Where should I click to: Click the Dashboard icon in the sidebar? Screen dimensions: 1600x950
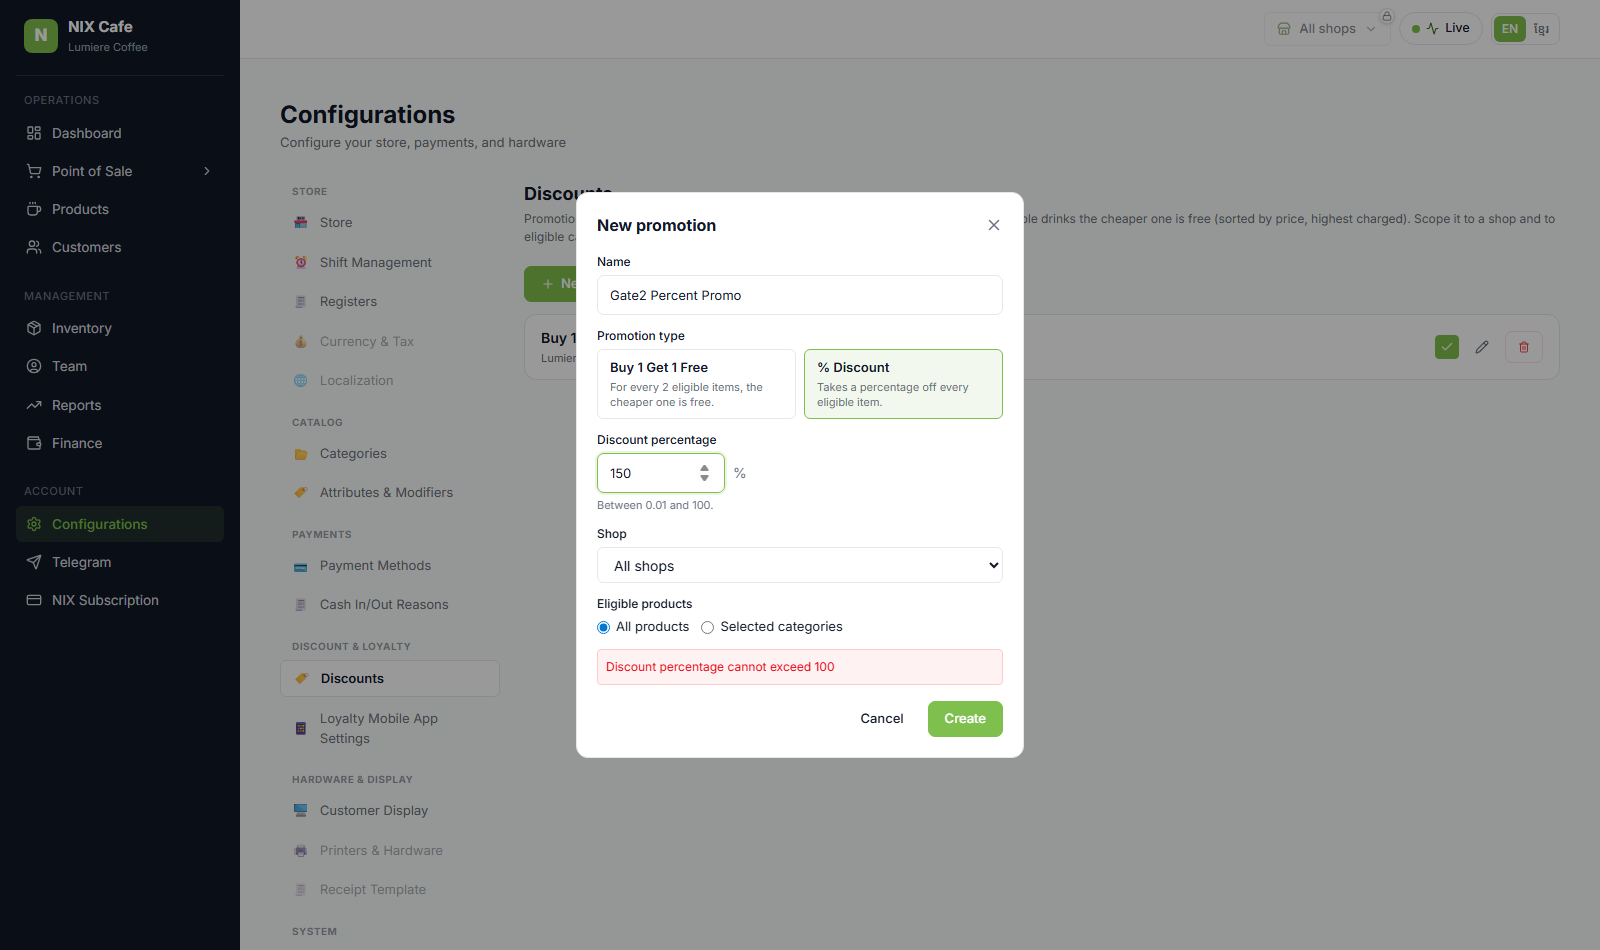pyautogui.click(x=34, y=133)
